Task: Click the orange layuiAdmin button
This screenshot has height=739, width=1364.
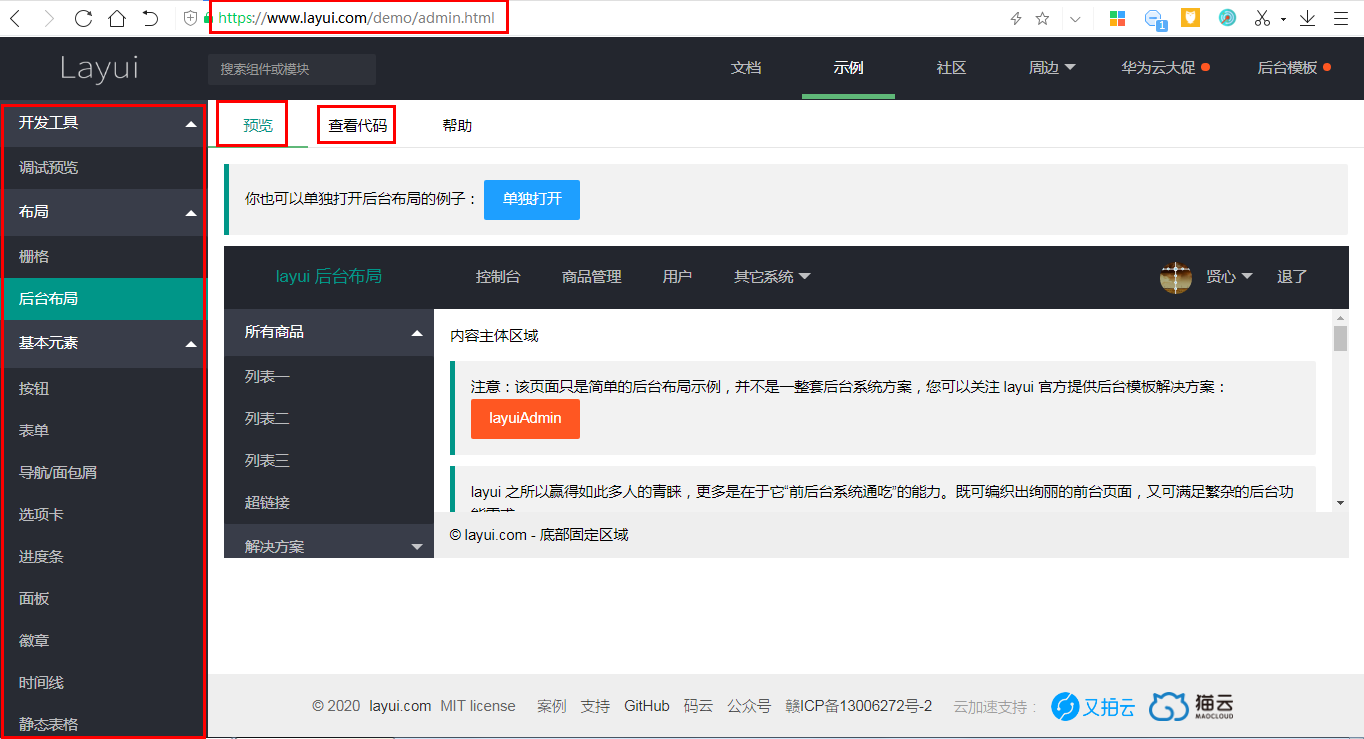Action: pyautogui.click(x=525, y=418)
